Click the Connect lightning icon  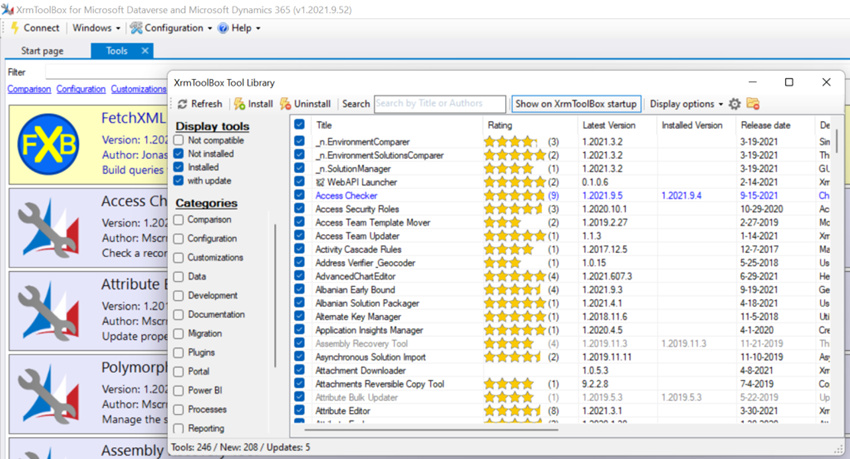(x=15, y=28)
